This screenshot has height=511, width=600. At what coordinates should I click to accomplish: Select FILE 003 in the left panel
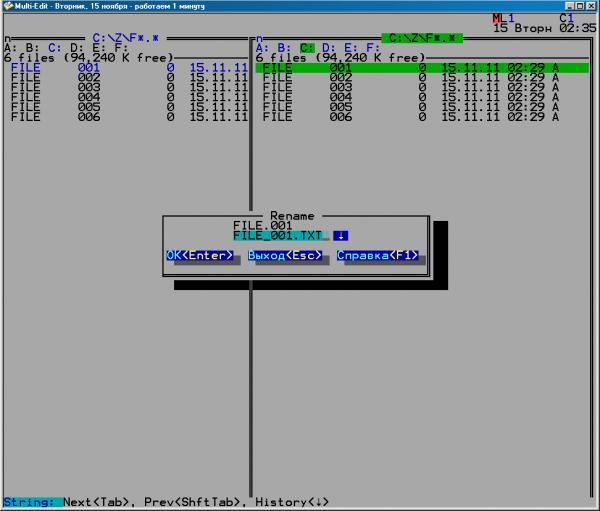(x=90, y=87)
